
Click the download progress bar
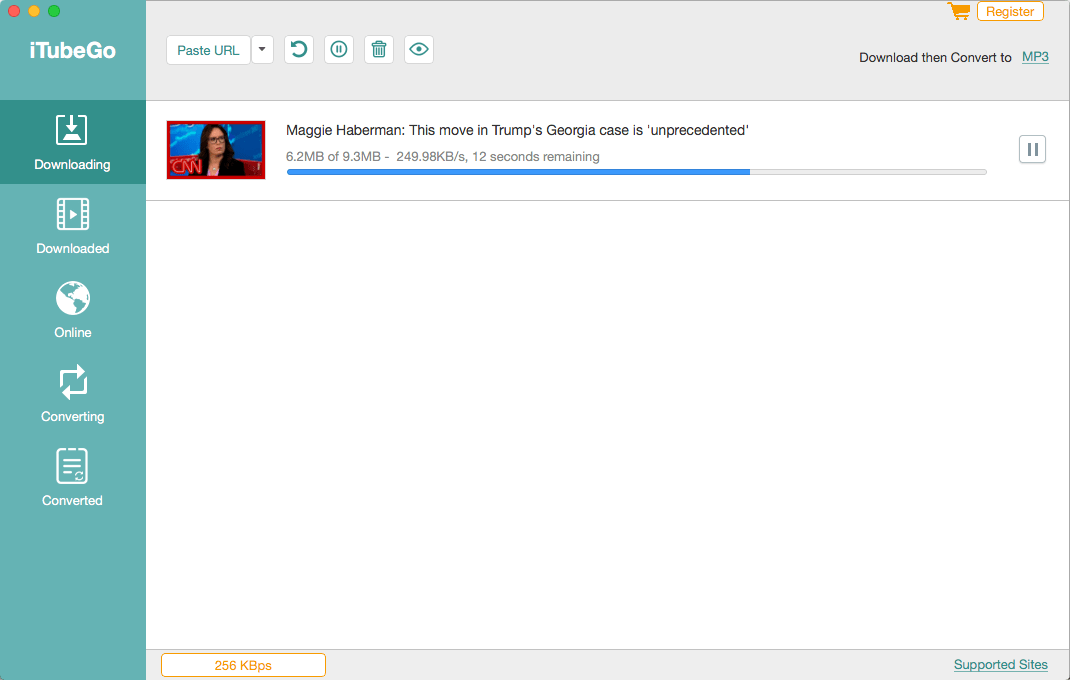pos(636,172)
